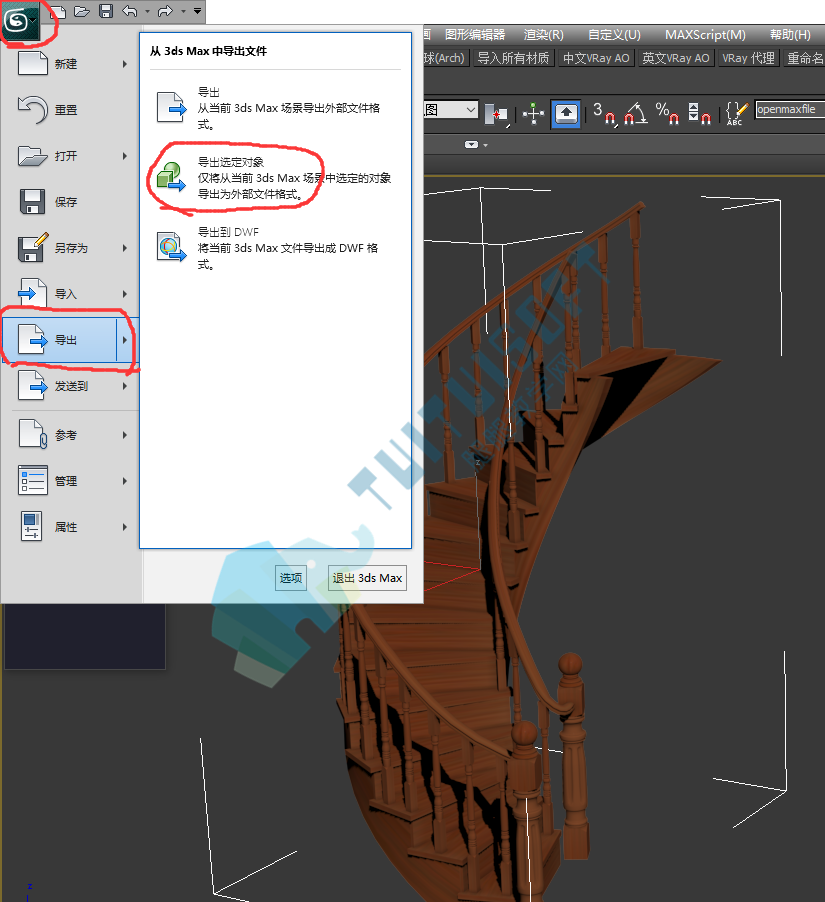Click the Open File quick access icon
Image resolution: width=825 pixels, height=902 pixels.
click(x=82, y=11)
